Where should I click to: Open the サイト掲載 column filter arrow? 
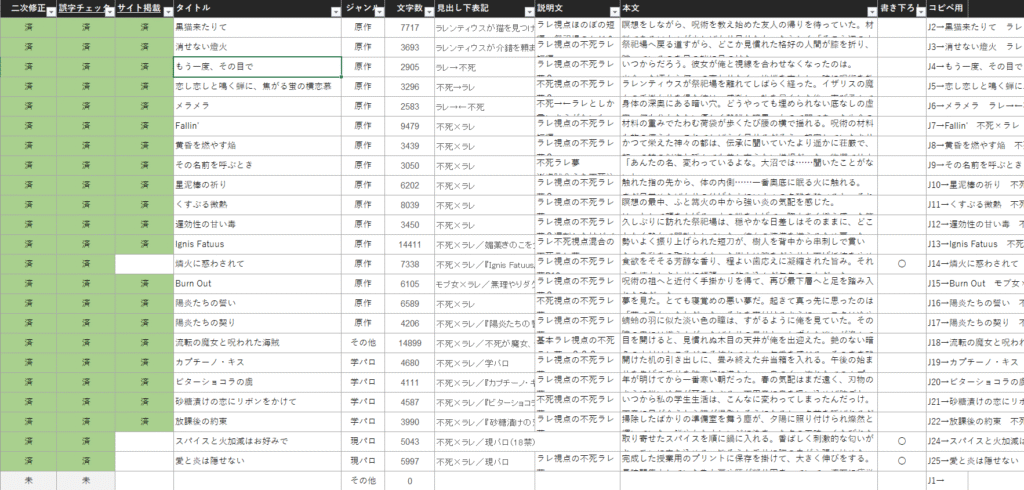[x=166, y=10]
